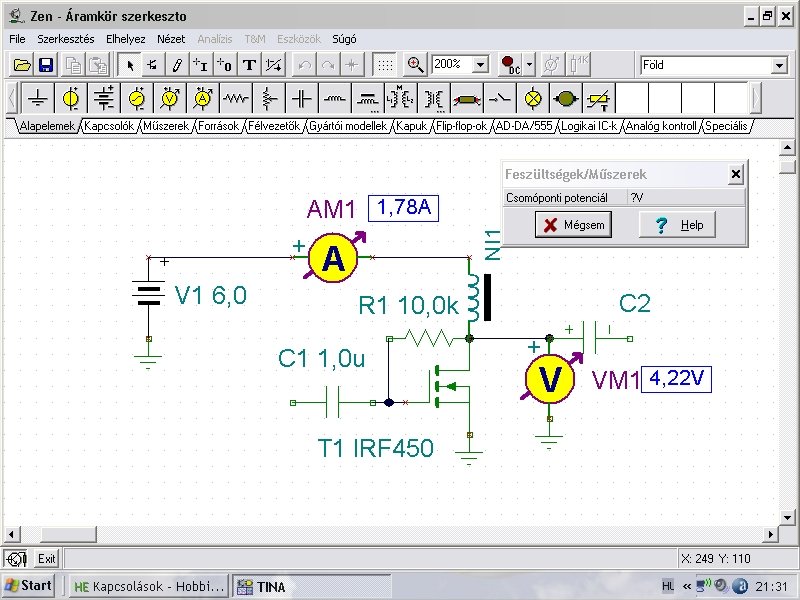
Task: Switch to the Kapcsolók tab
Action: (x=109, y=126)
